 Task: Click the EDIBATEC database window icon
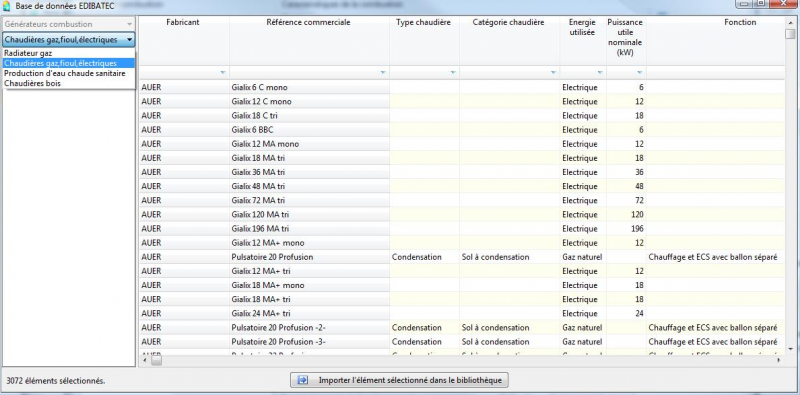(x=7, y=6)
